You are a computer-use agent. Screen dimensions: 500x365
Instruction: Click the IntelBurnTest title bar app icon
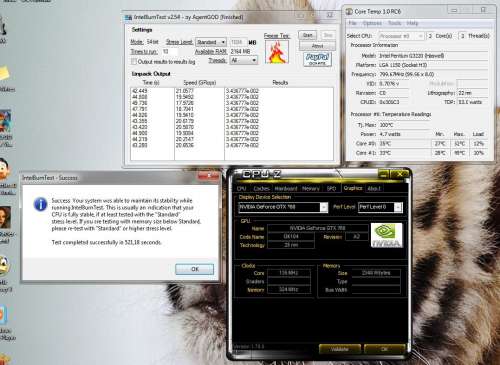click(128, 17)
